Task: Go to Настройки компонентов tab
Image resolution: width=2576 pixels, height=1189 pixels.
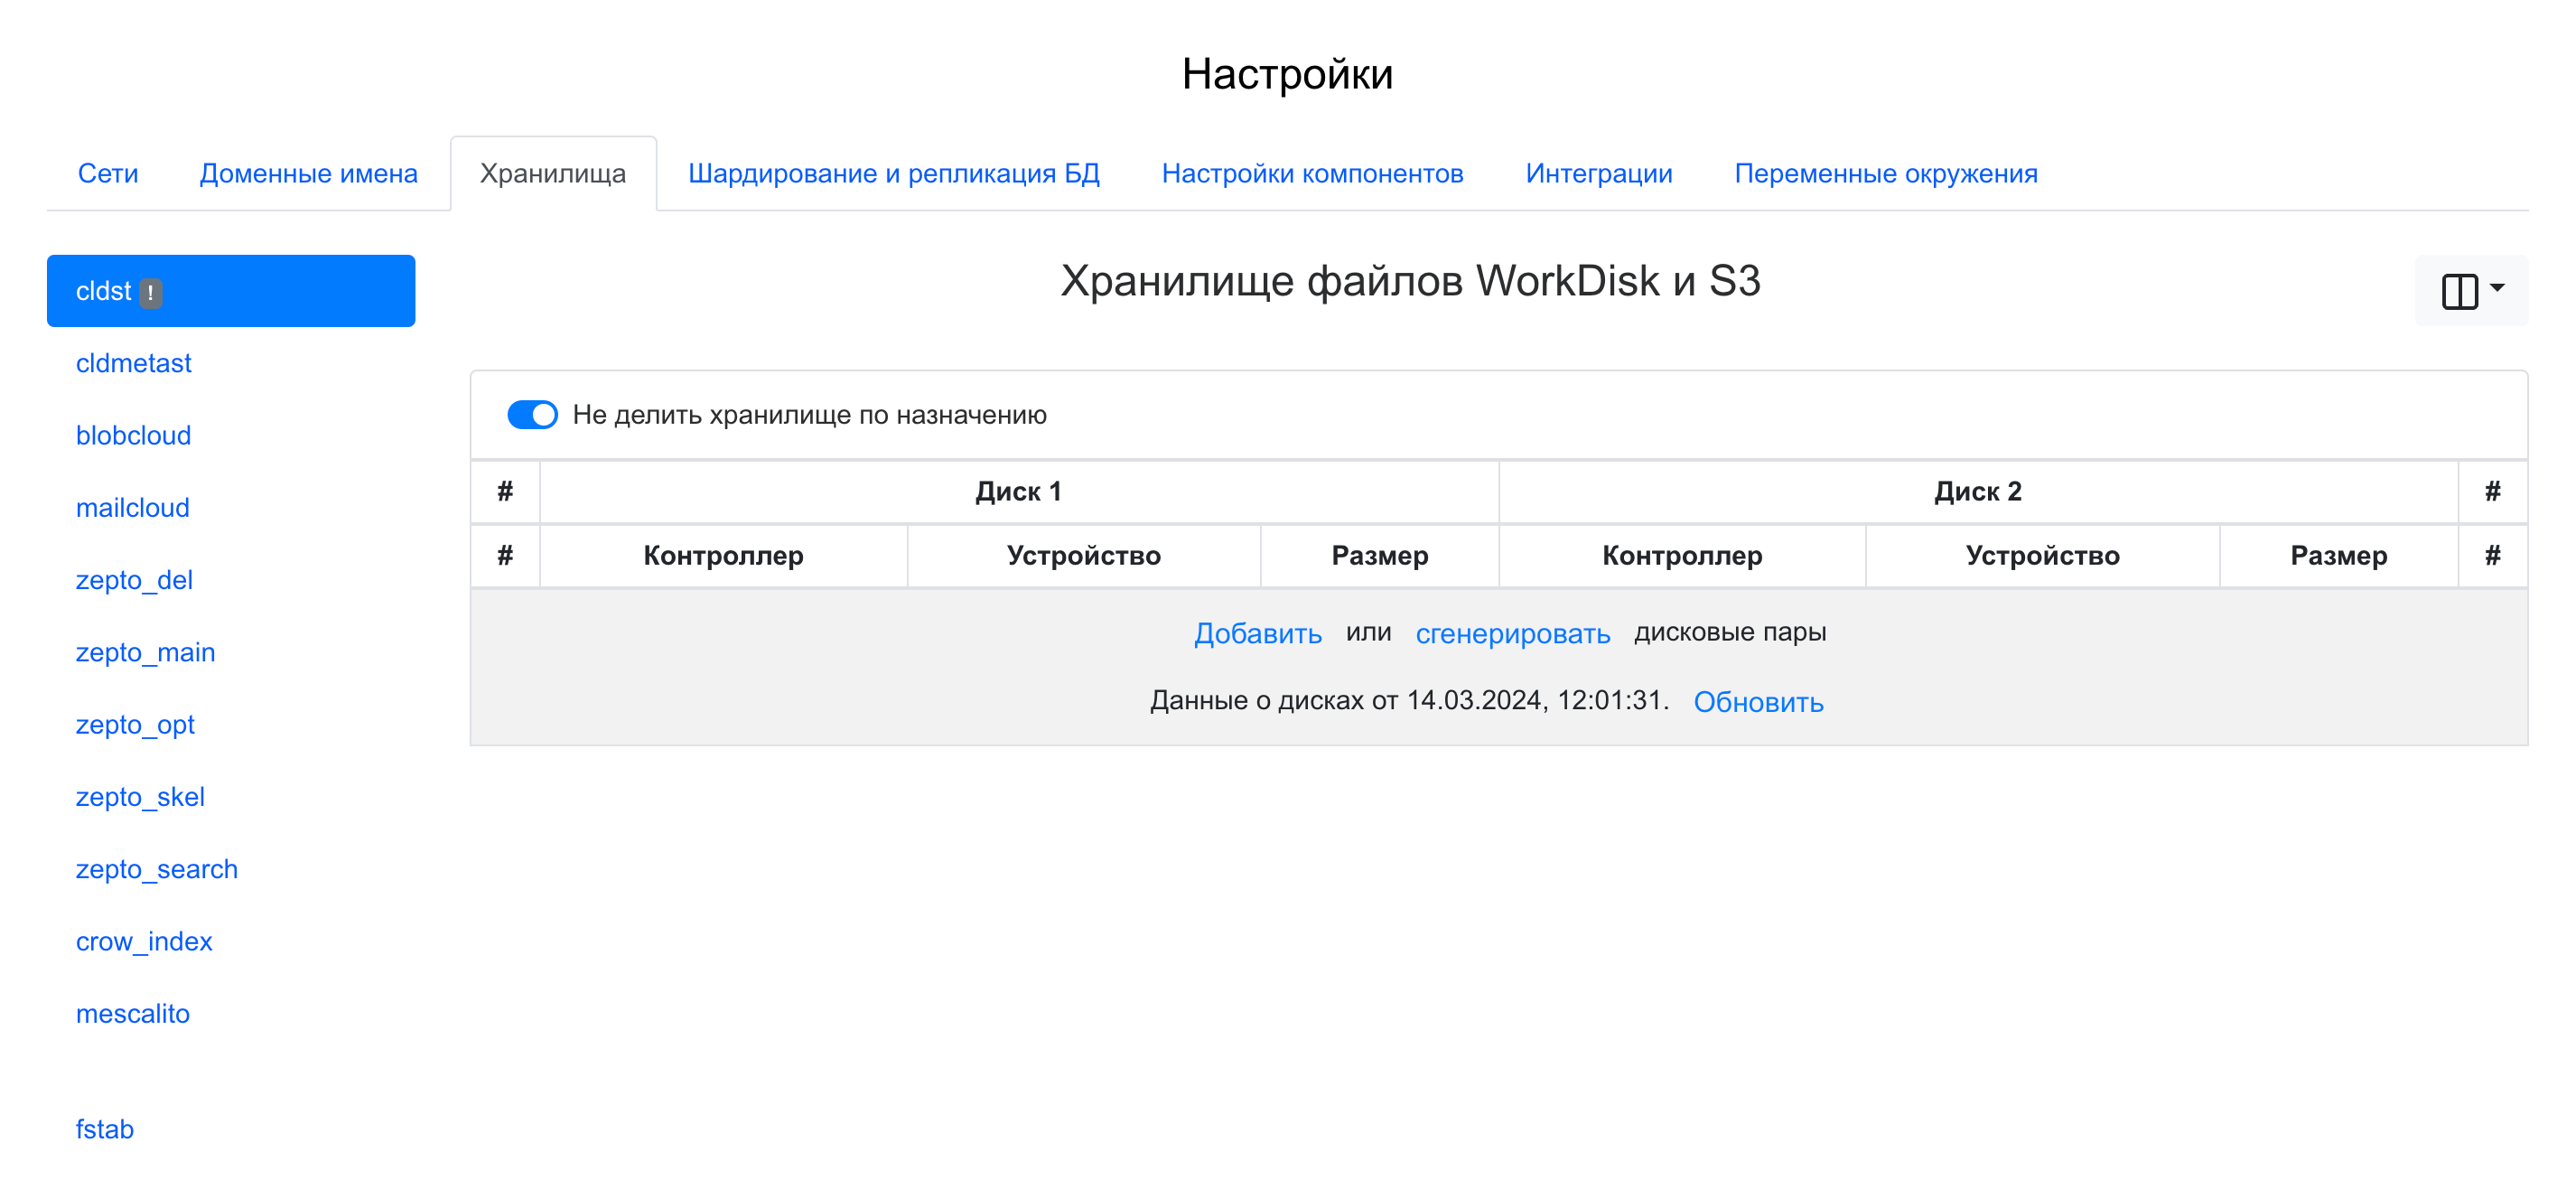Action: click(1312, 174)
